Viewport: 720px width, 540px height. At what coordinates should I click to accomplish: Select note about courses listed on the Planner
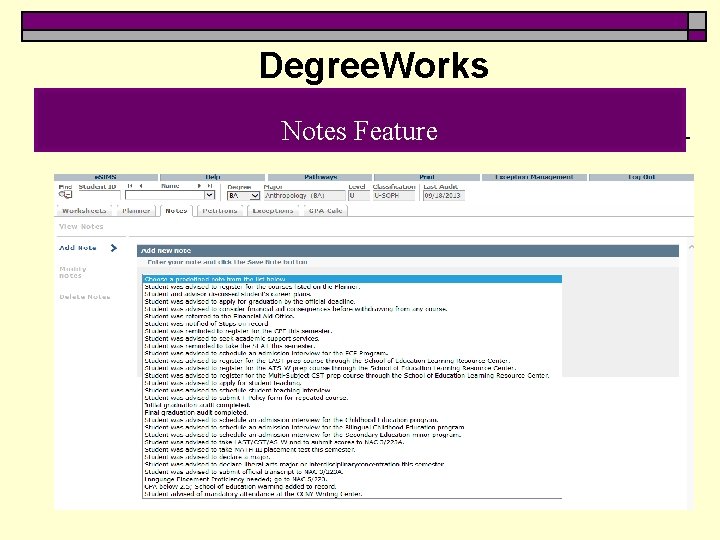[x=352, y=287]
